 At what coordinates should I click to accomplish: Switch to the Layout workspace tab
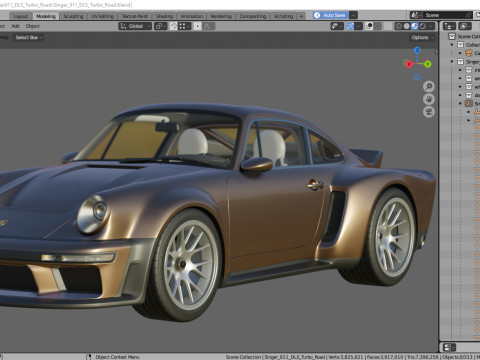(x=21, y=16)
